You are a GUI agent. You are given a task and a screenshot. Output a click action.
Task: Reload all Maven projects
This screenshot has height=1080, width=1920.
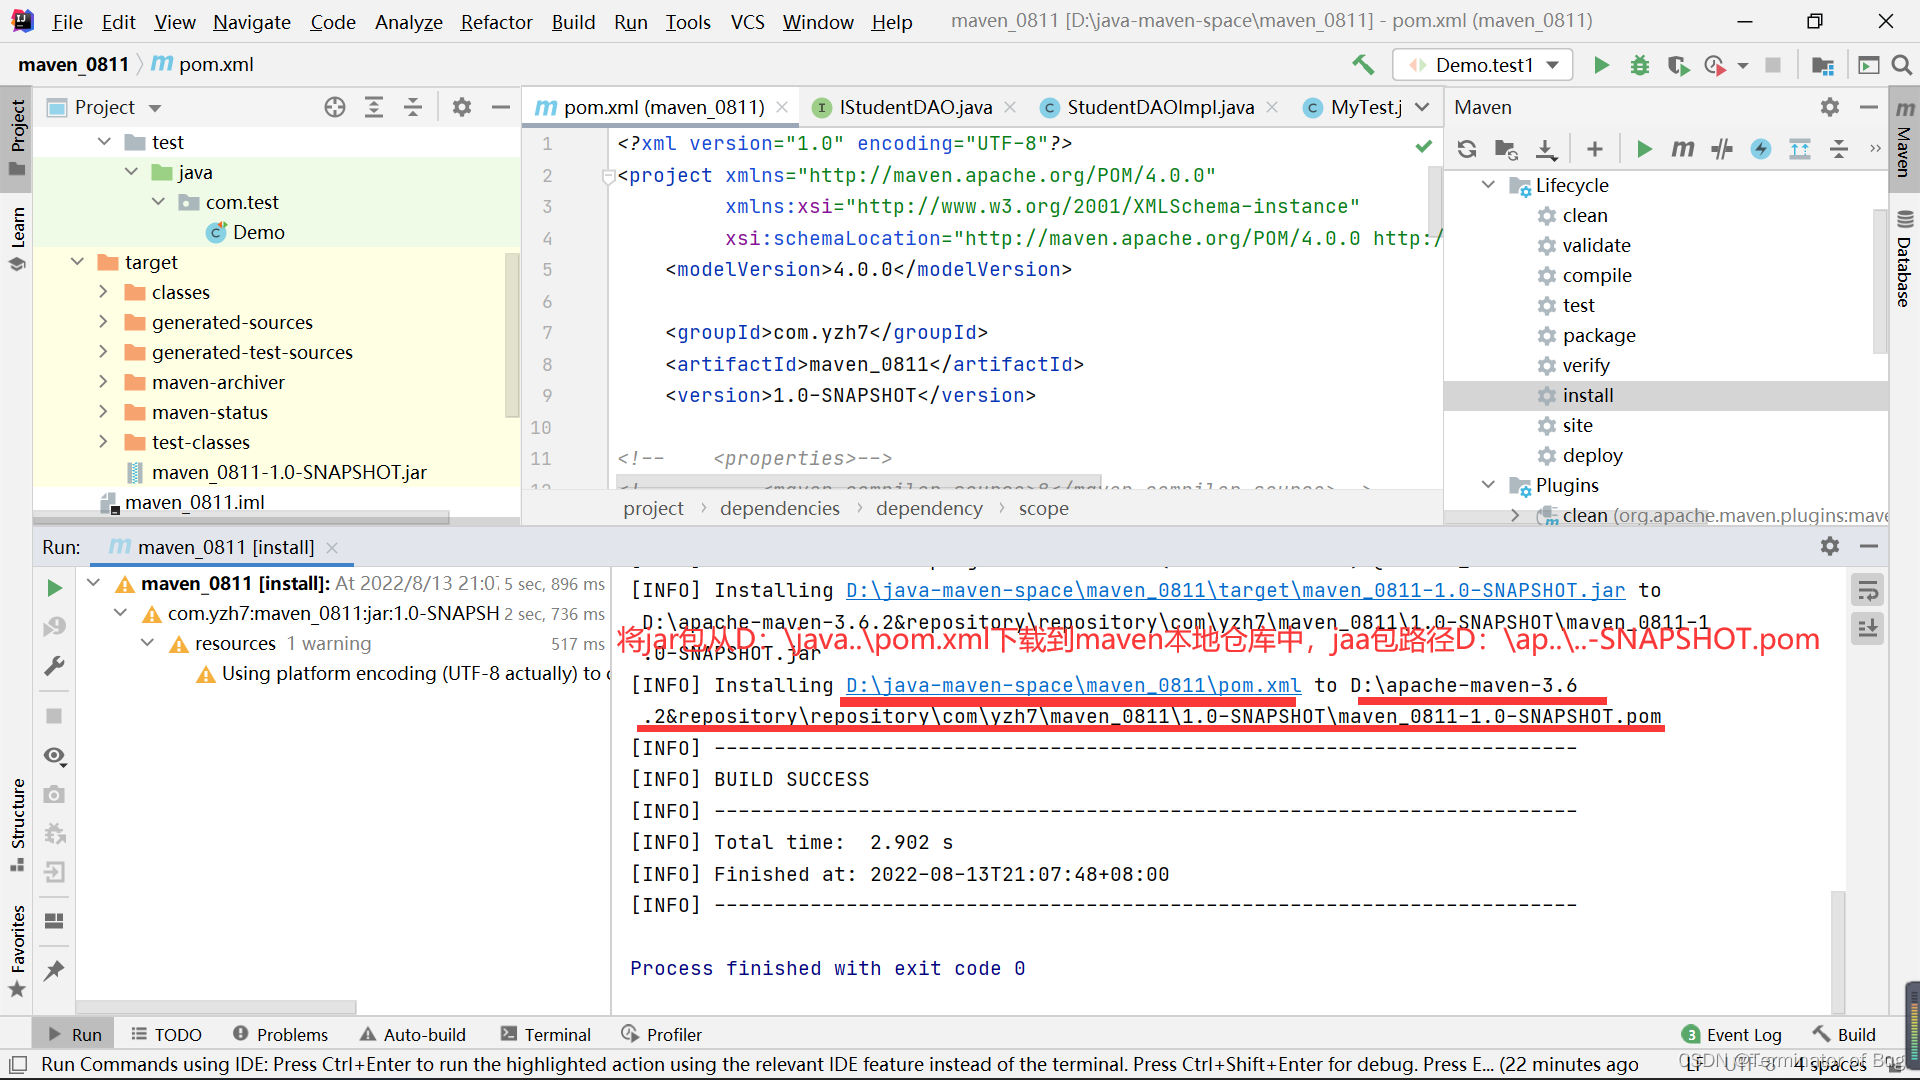pyautogui.click(x=1467, y=149)
